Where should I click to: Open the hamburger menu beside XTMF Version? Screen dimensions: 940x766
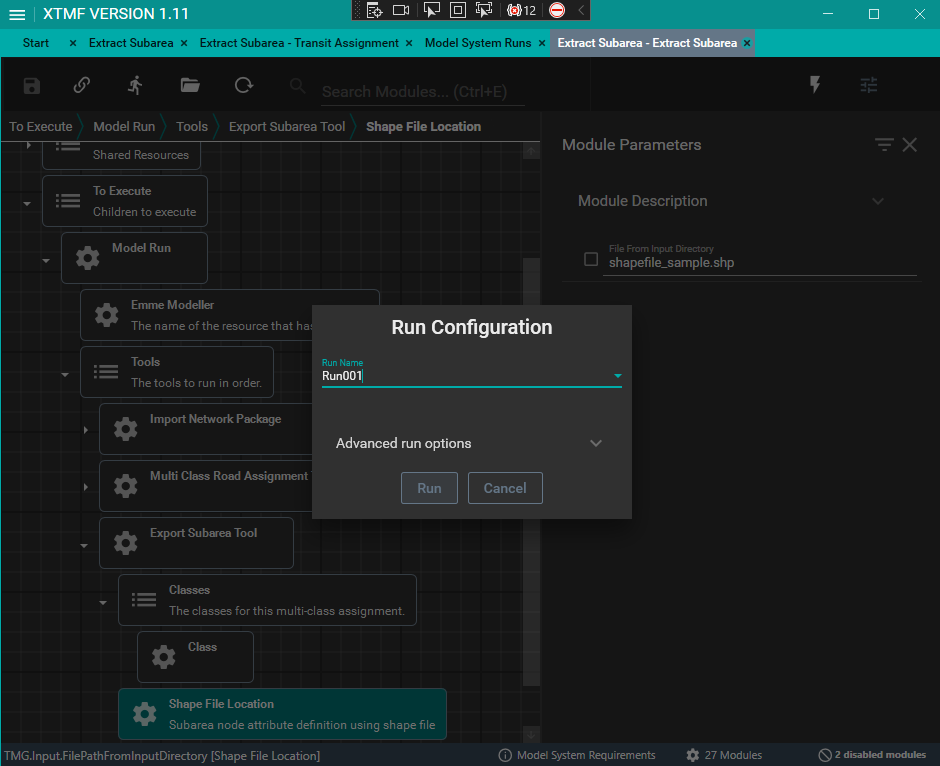[17, 14]
